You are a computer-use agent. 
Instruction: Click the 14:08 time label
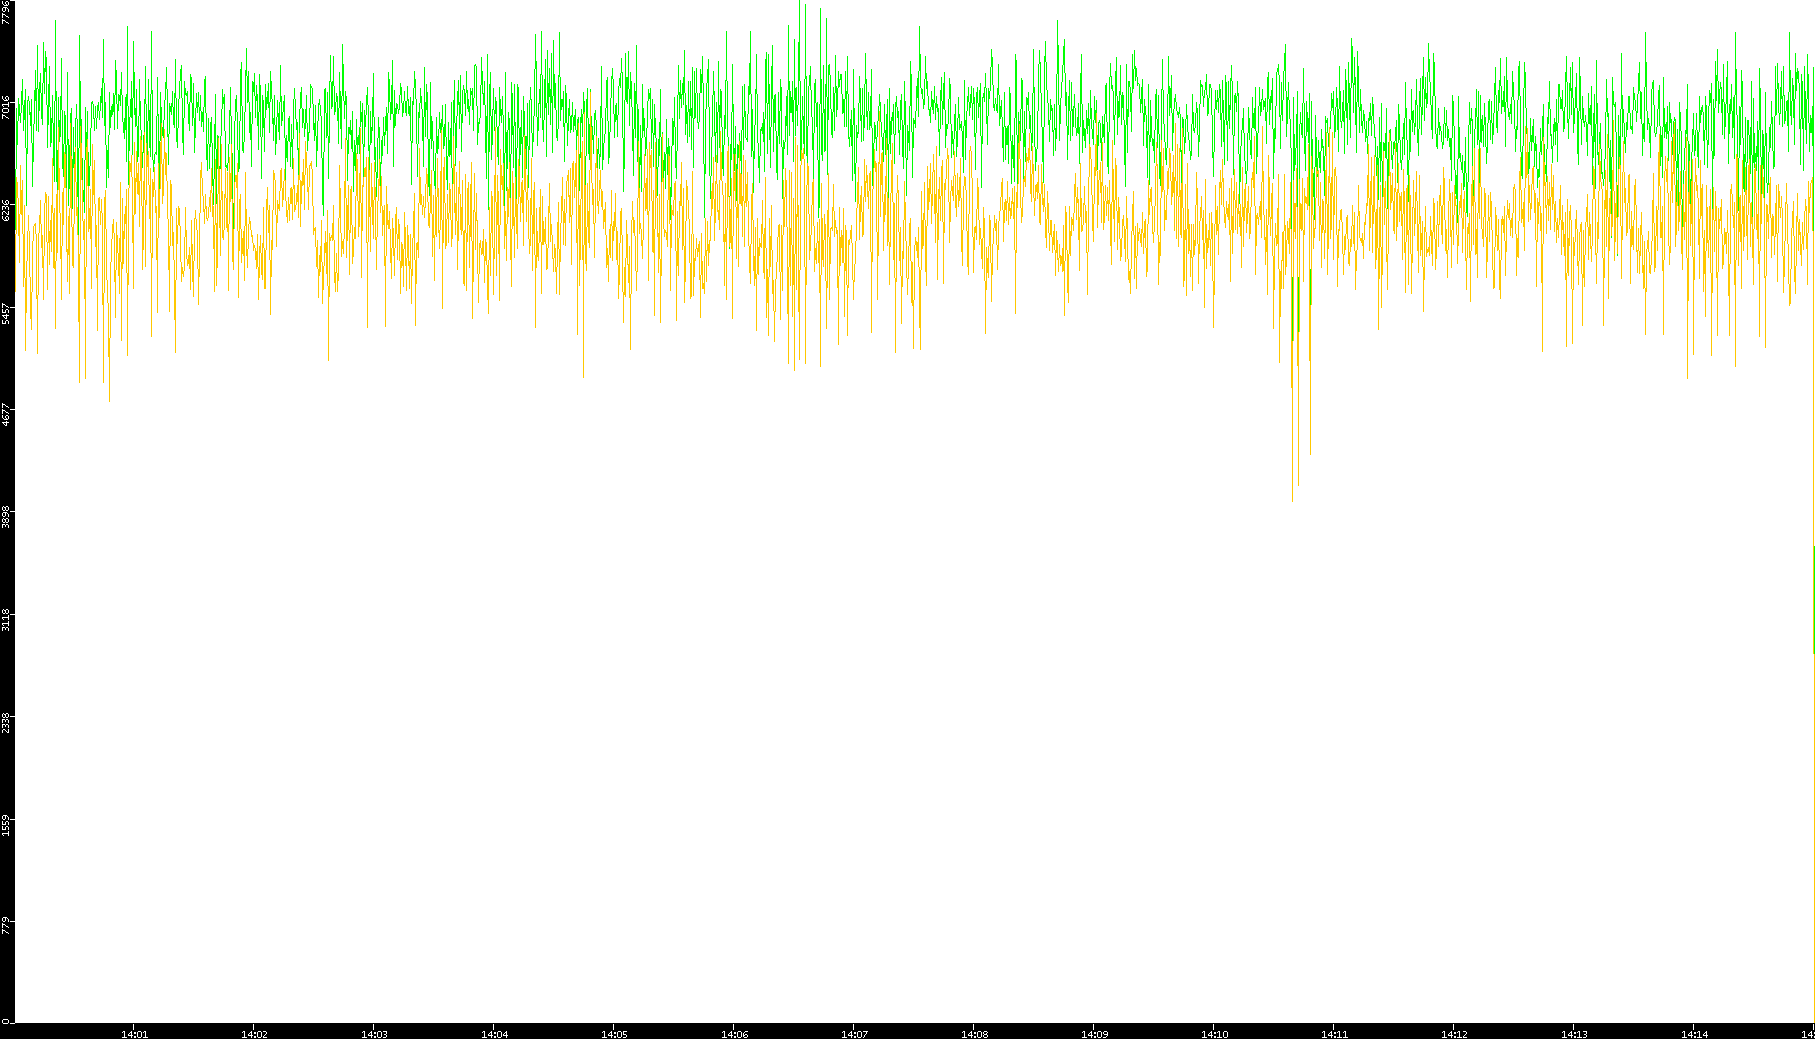click(x=974, y=1034)
